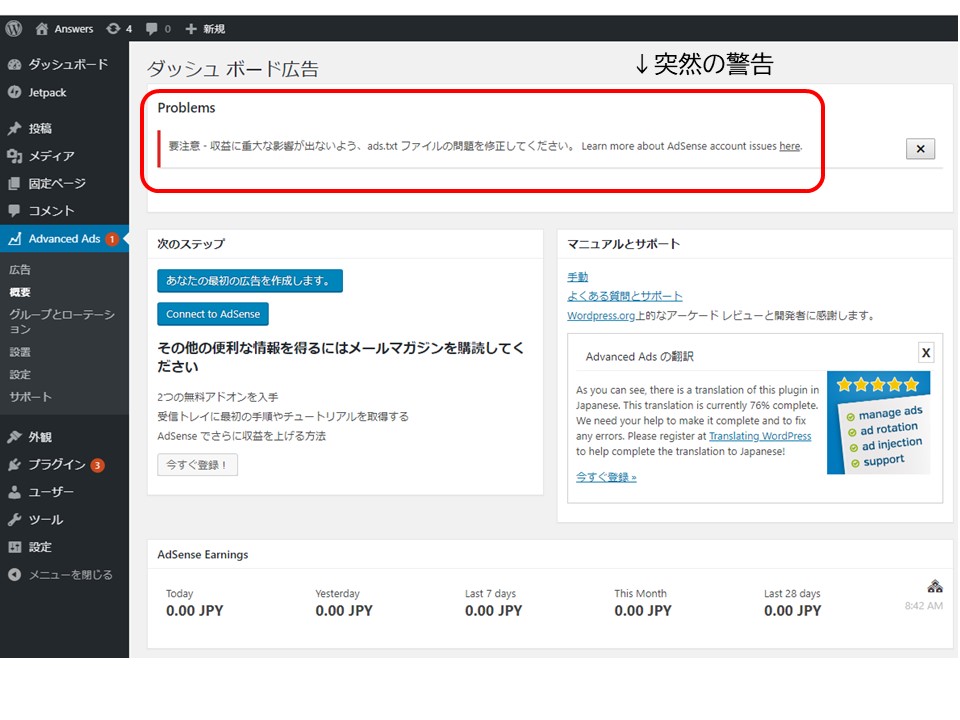Follow the 'here' AdSense issues link

790,146
